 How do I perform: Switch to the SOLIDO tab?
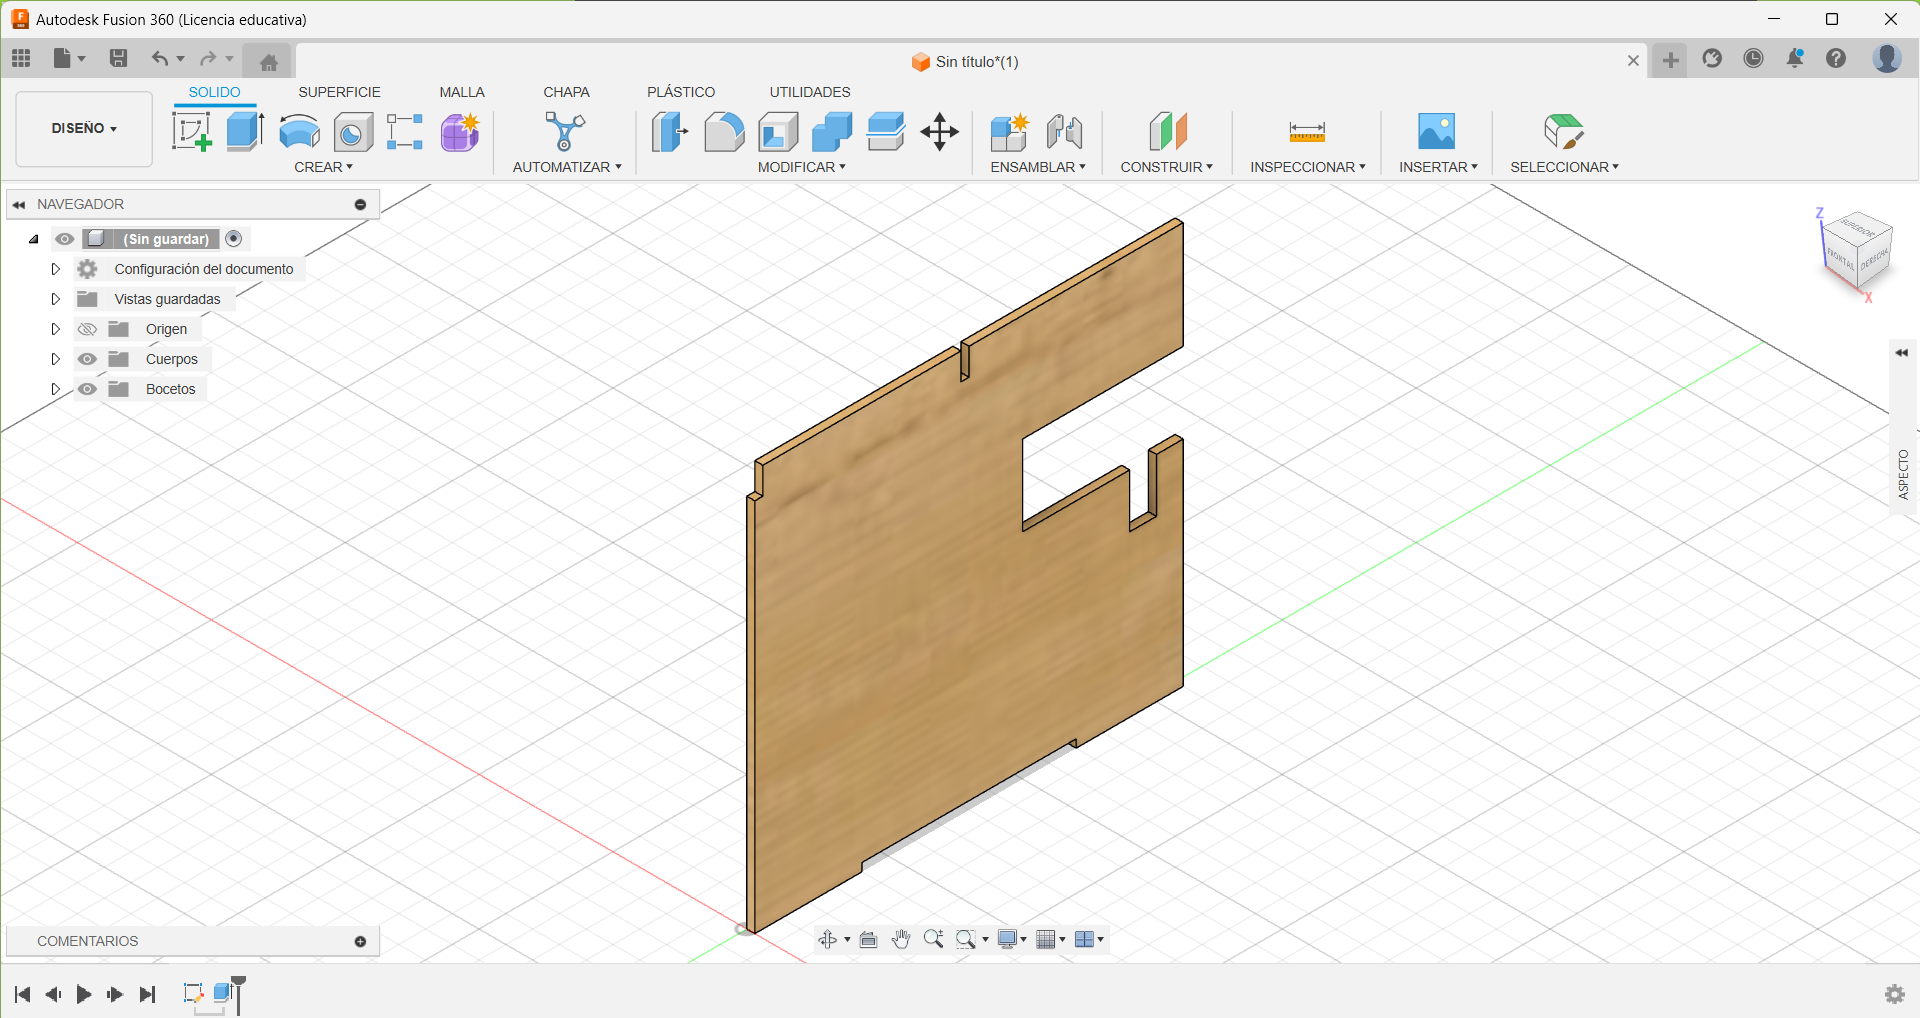(214, 92)
